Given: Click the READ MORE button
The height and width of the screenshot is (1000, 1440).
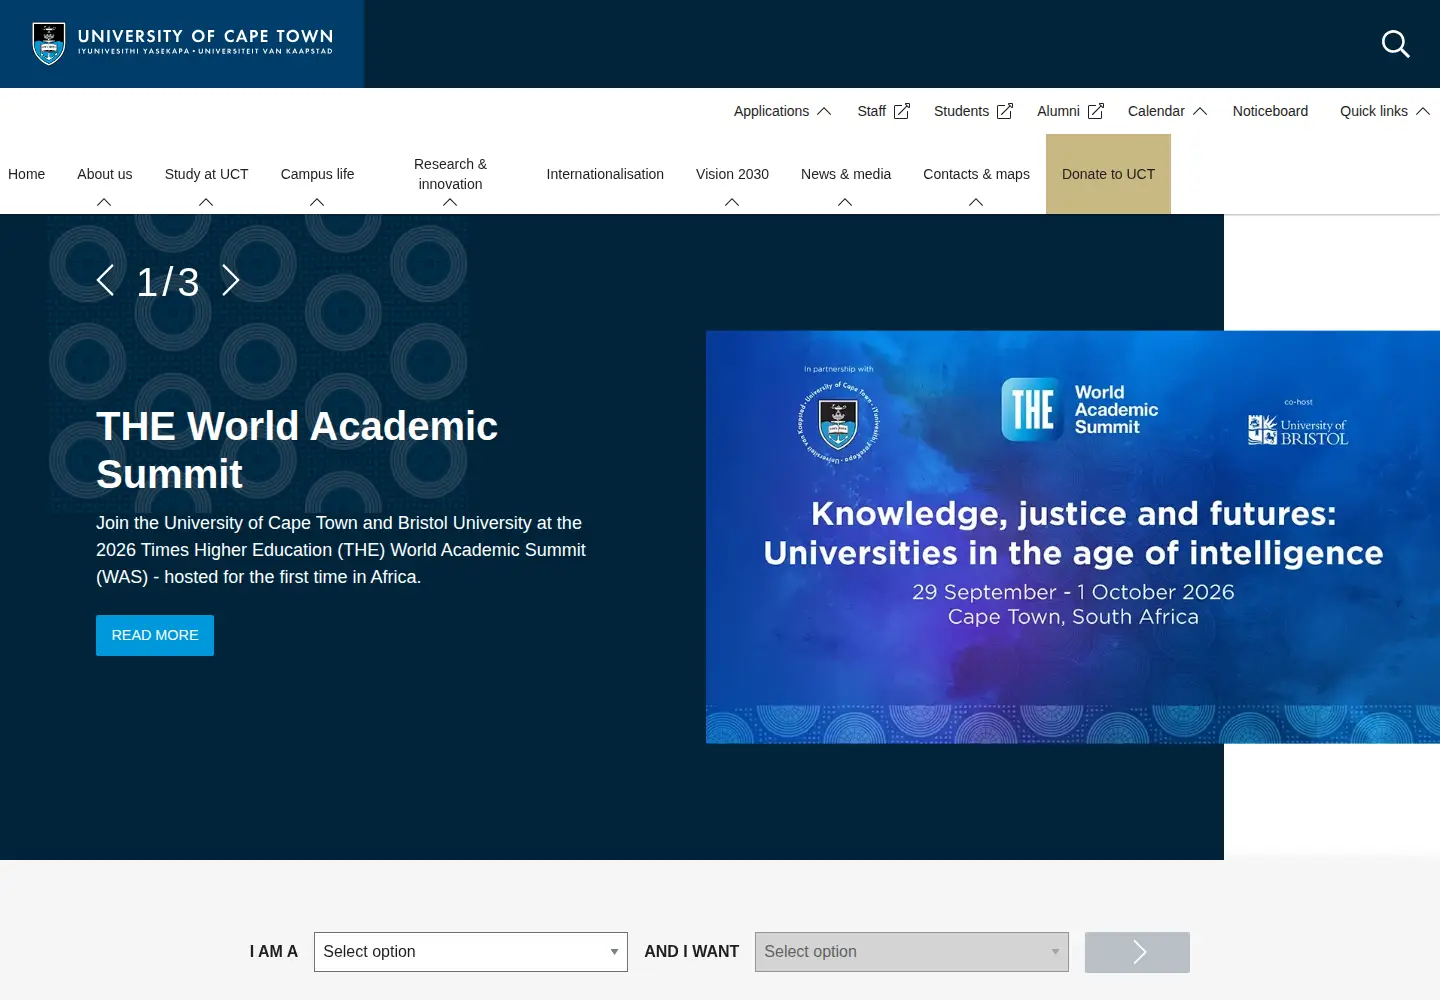Looking at the screenshot, I should pos(155,635).
